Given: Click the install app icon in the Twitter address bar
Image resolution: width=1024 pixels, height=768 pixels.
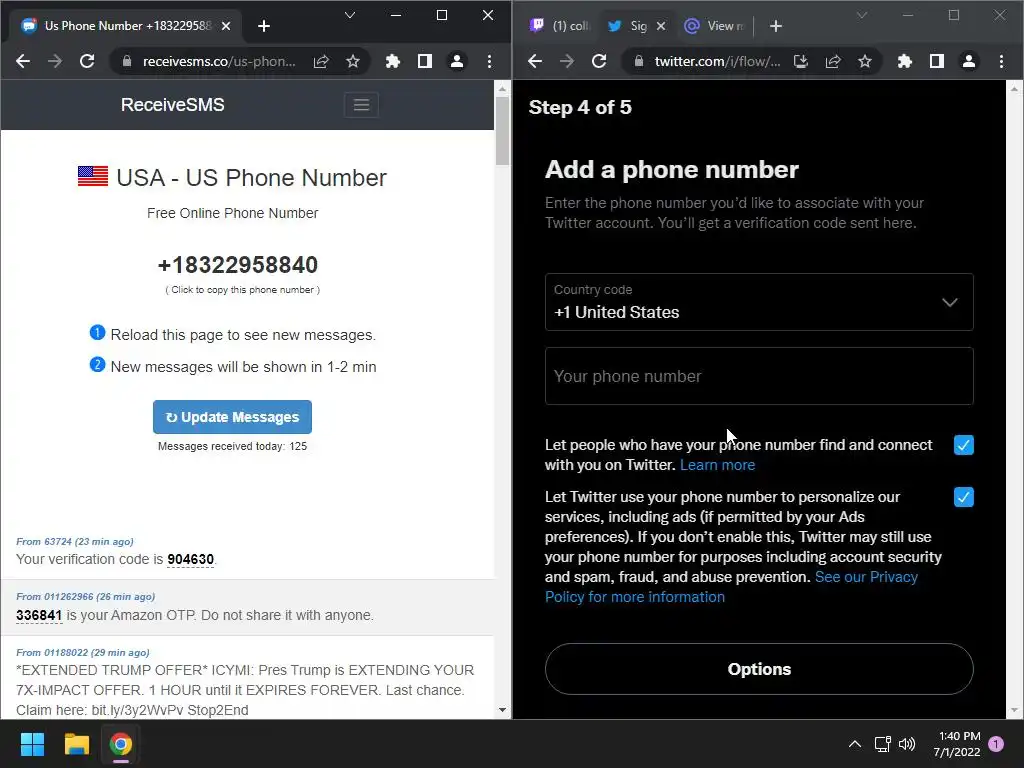Looking at the screenshot, I should pos(801,61).
